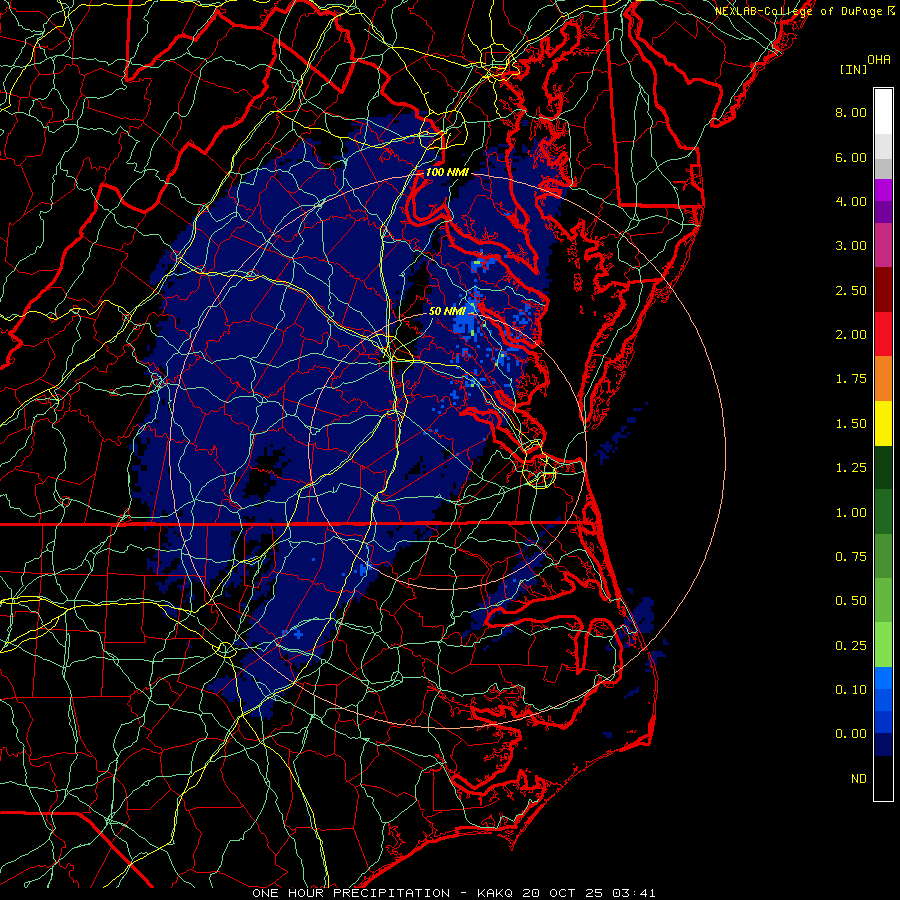Click the 1.25 legend value
900x900 pixels.
coord(851,468)
